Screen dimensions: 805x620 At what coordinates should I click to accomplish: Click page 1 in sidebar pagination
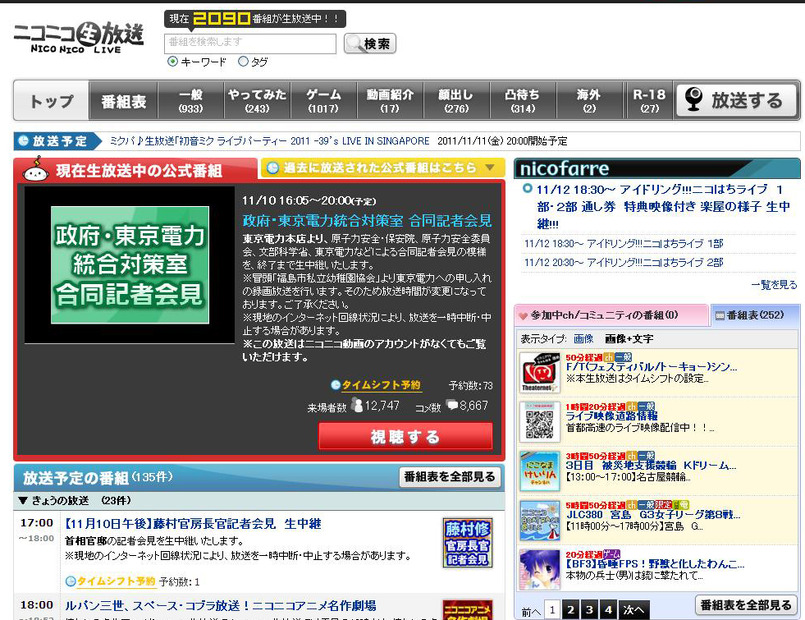point(552,610)
